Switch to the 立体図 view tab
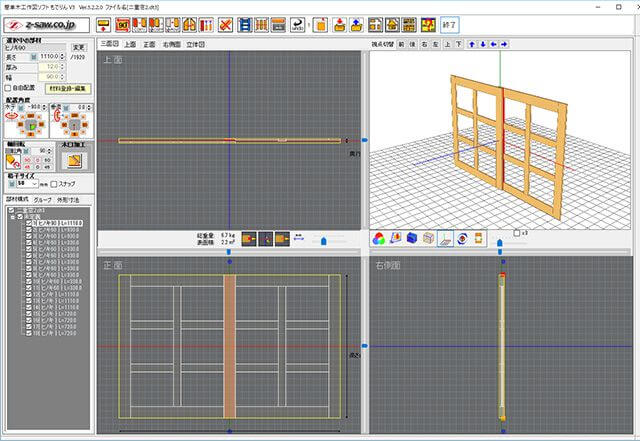Screen dimensions: 640x441 pyautogui.click(x=193, y=44)
